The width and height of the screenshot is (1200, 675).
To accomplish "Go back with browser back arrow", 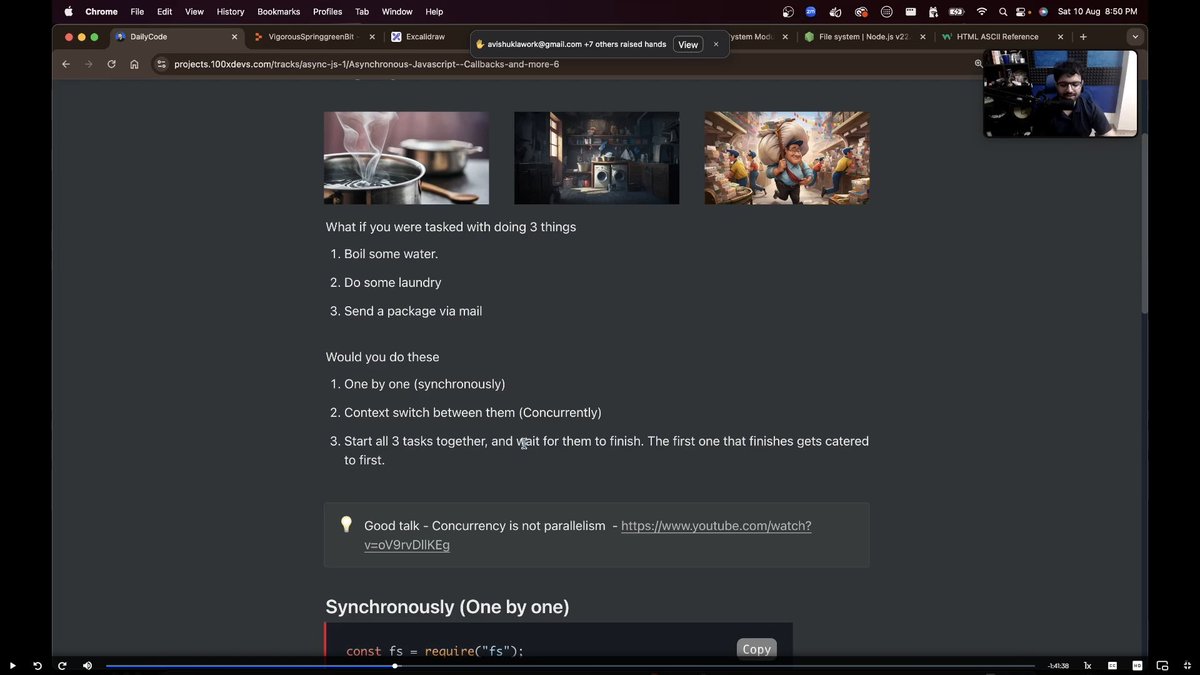I will 66,64.
